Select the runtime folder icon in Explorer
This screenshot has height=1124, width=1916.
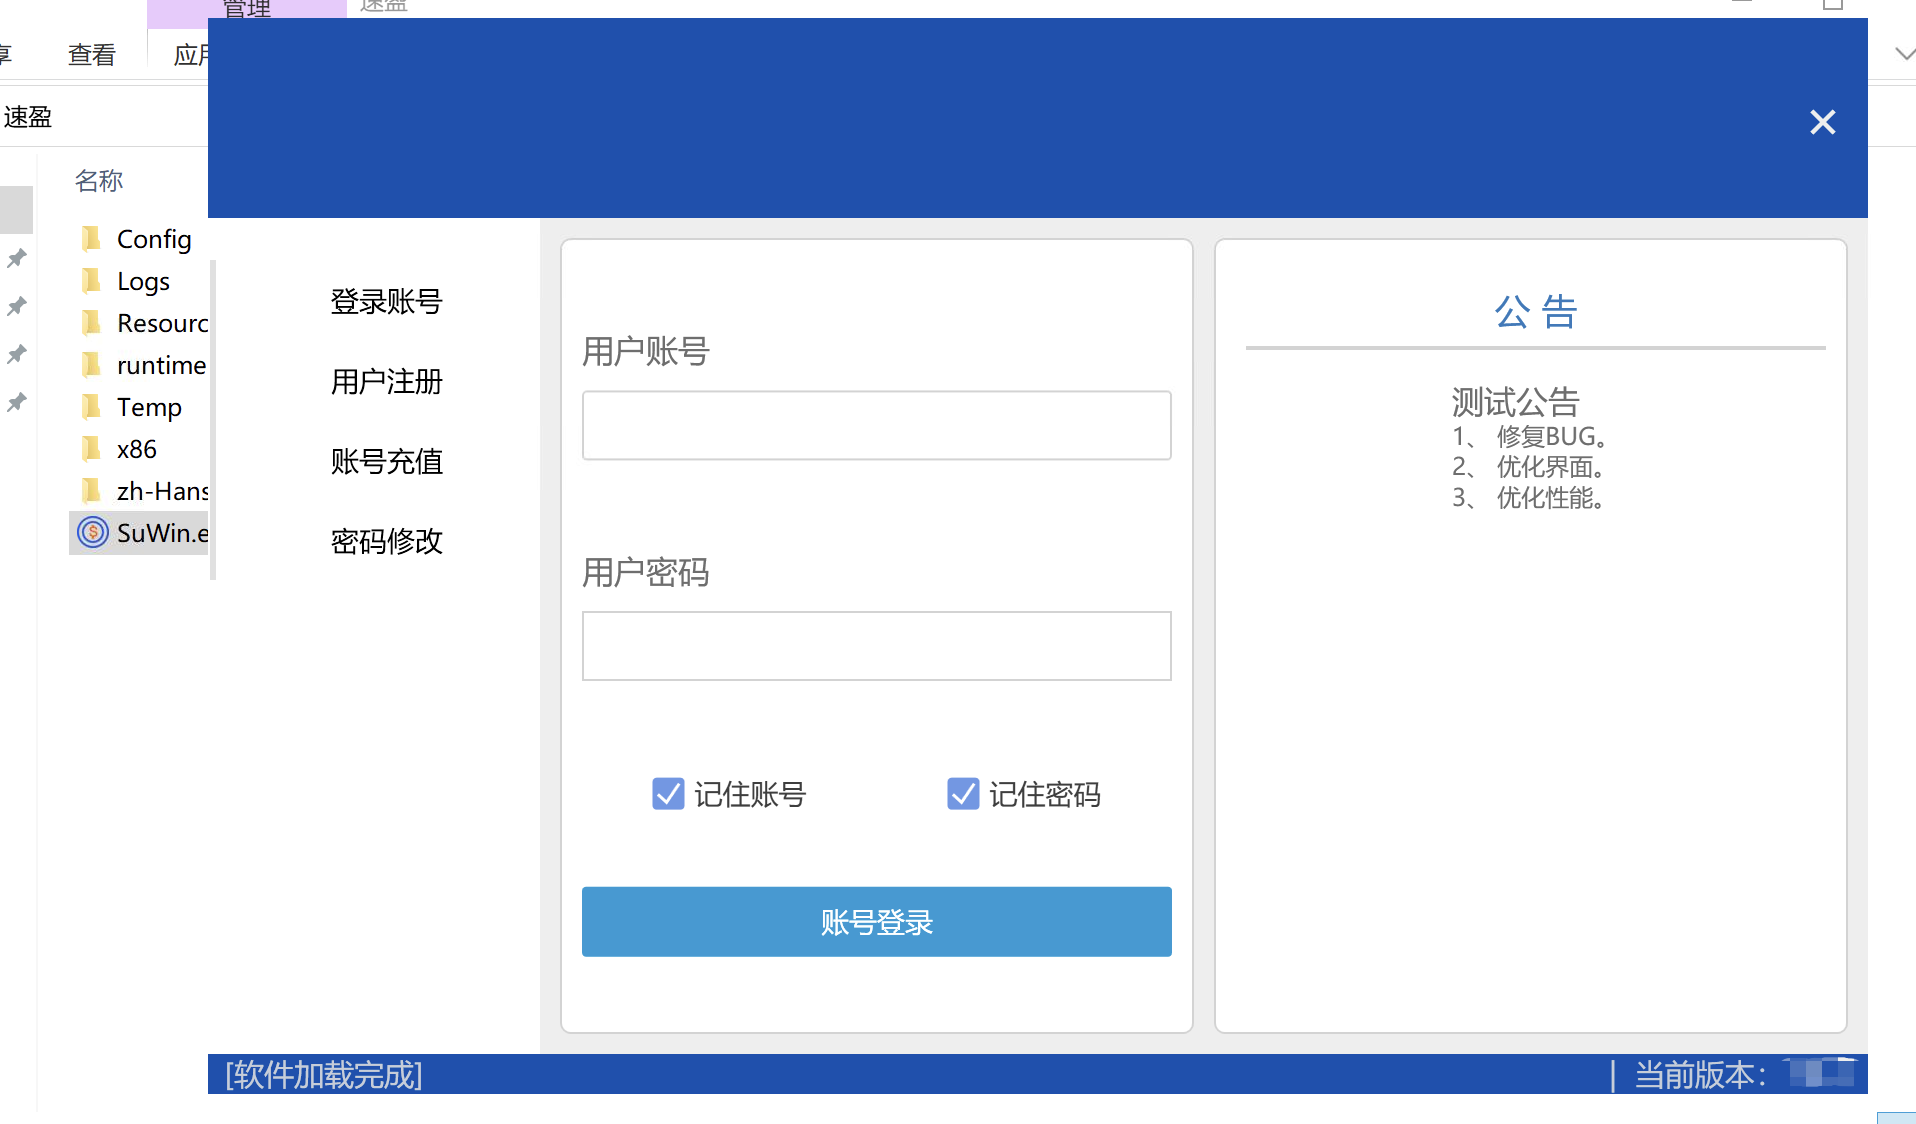pos(92,364)
